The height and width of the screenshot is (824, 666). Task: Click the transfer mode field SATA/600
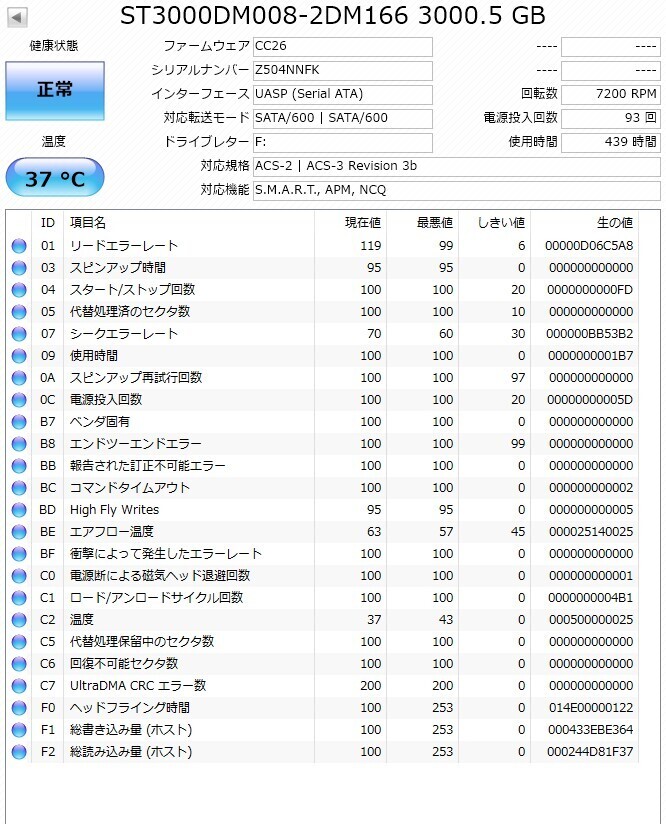click(x=343, y=118)
